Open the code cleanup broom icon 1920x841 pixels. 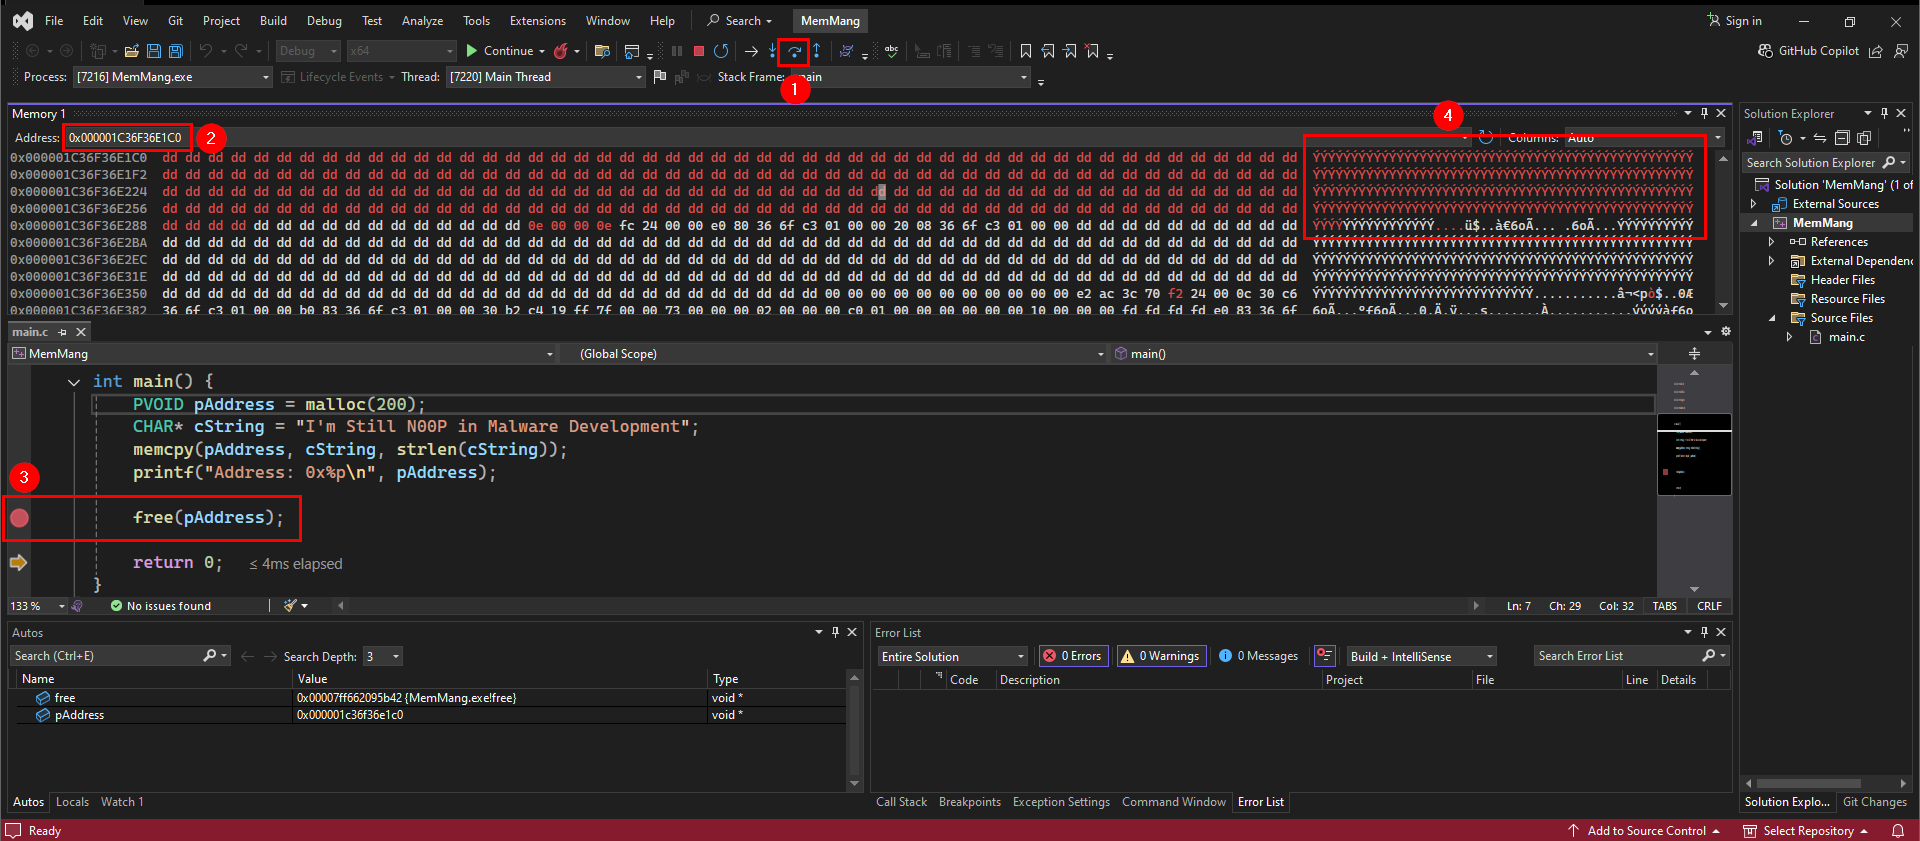tap(290, 606)
